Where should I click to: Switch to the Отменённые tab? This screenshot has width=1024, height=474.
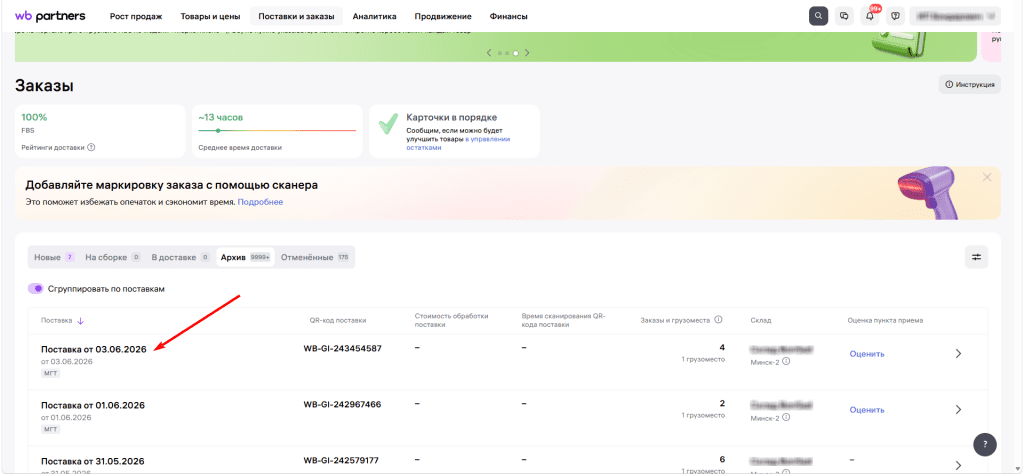click(315, 257)
